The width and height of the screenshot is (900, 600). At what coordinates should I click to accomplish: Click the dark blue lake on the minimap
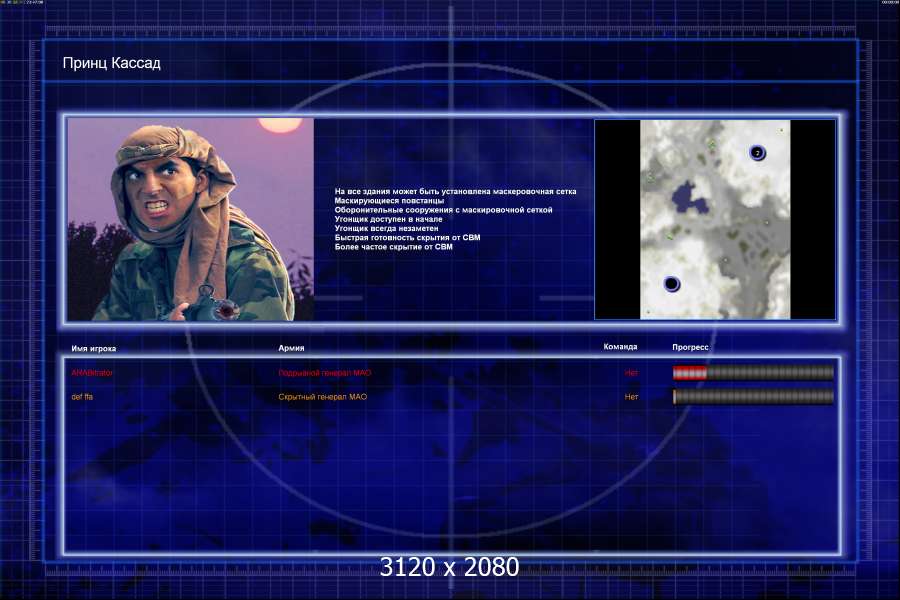tap(686, 194)
